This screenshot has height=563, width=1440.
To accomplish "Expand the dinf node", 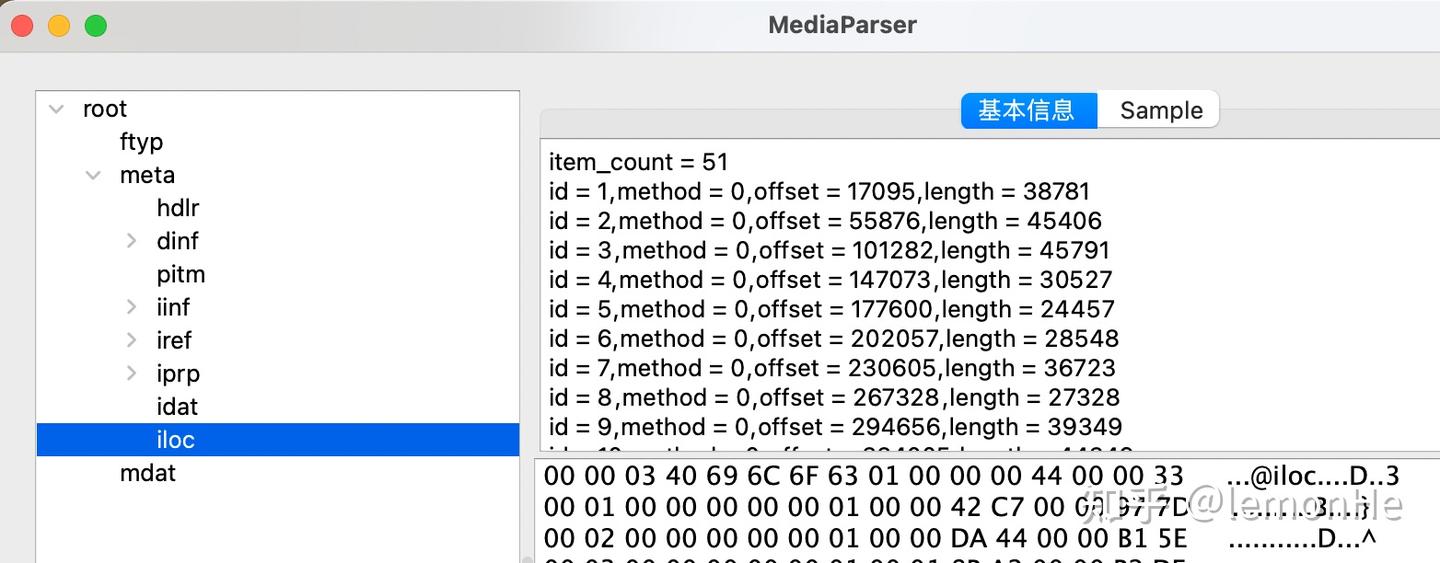I will [131, 241].
